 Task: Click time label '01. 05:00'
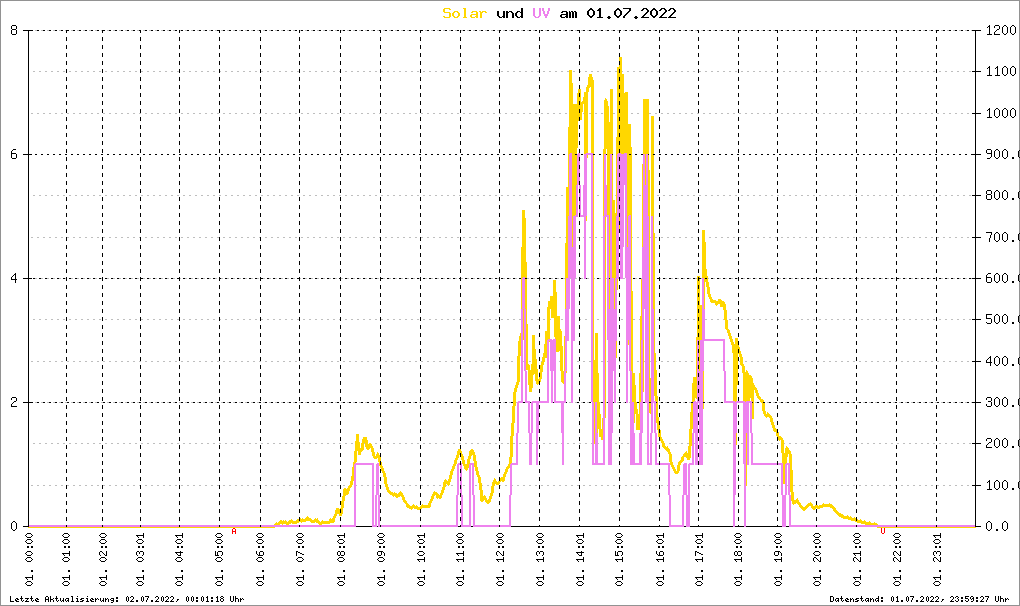[x=219, y=559]
